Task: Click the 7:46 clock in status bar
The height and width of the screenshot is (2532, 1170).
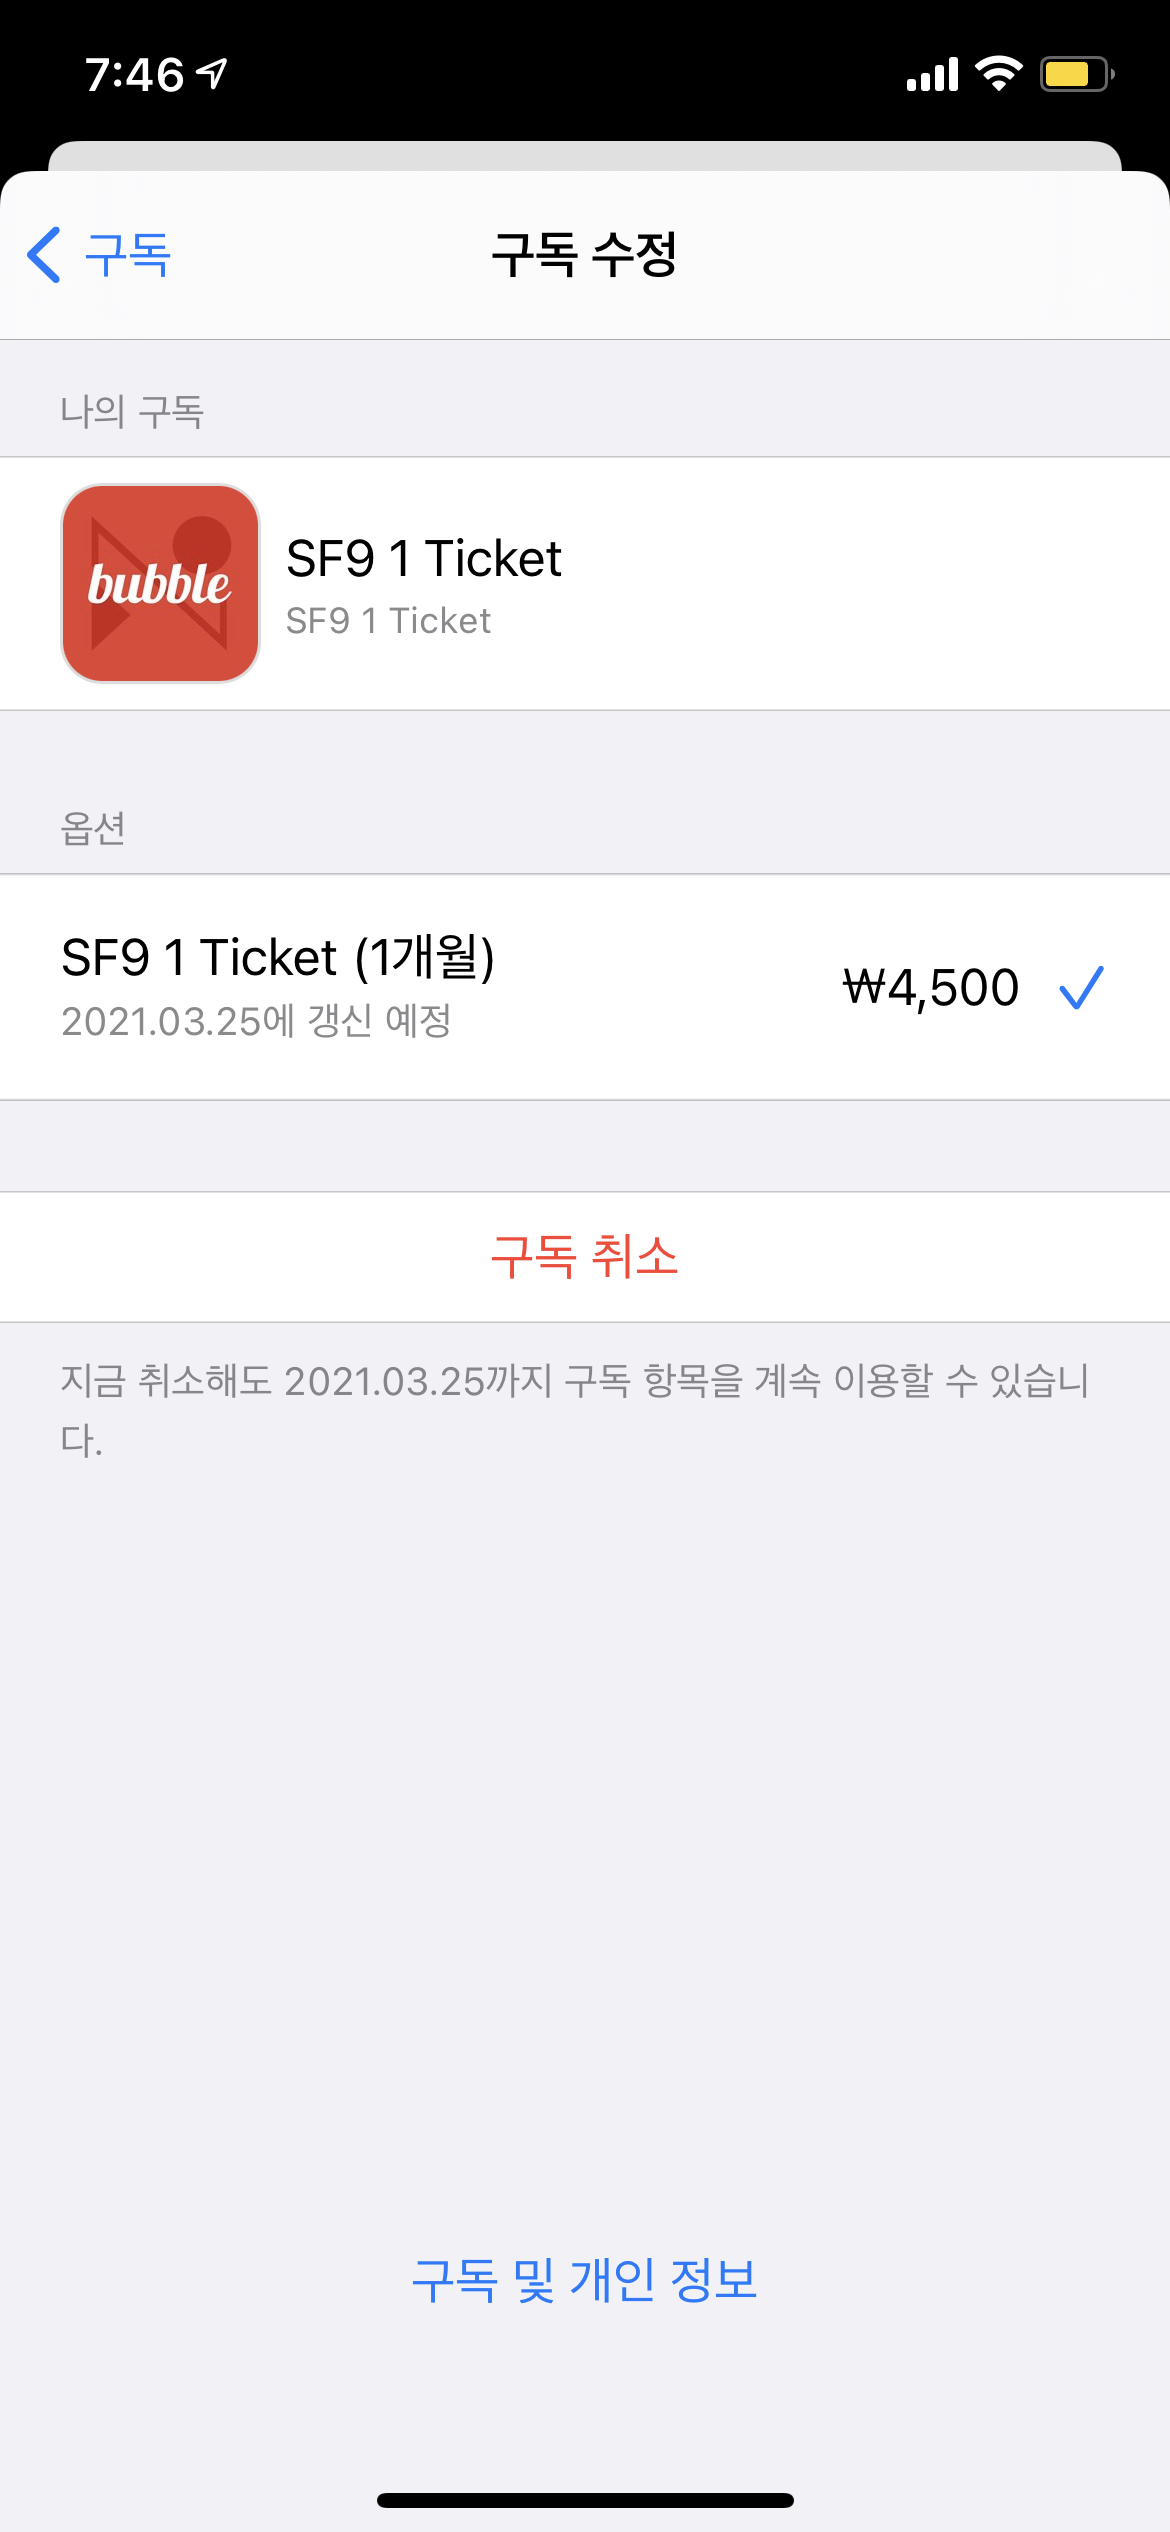Action: point(135,75)
